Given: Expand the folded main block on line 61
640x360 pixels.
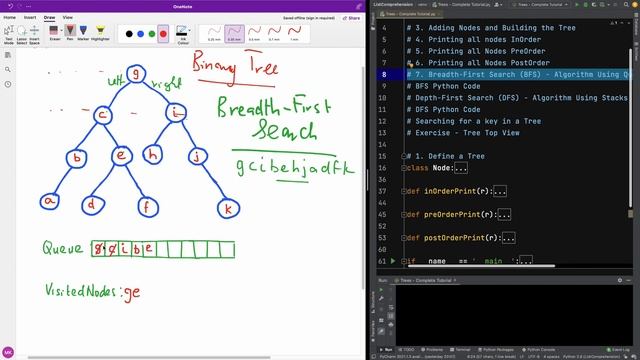Looking at the screenshot, I should [x=526, y=260].
